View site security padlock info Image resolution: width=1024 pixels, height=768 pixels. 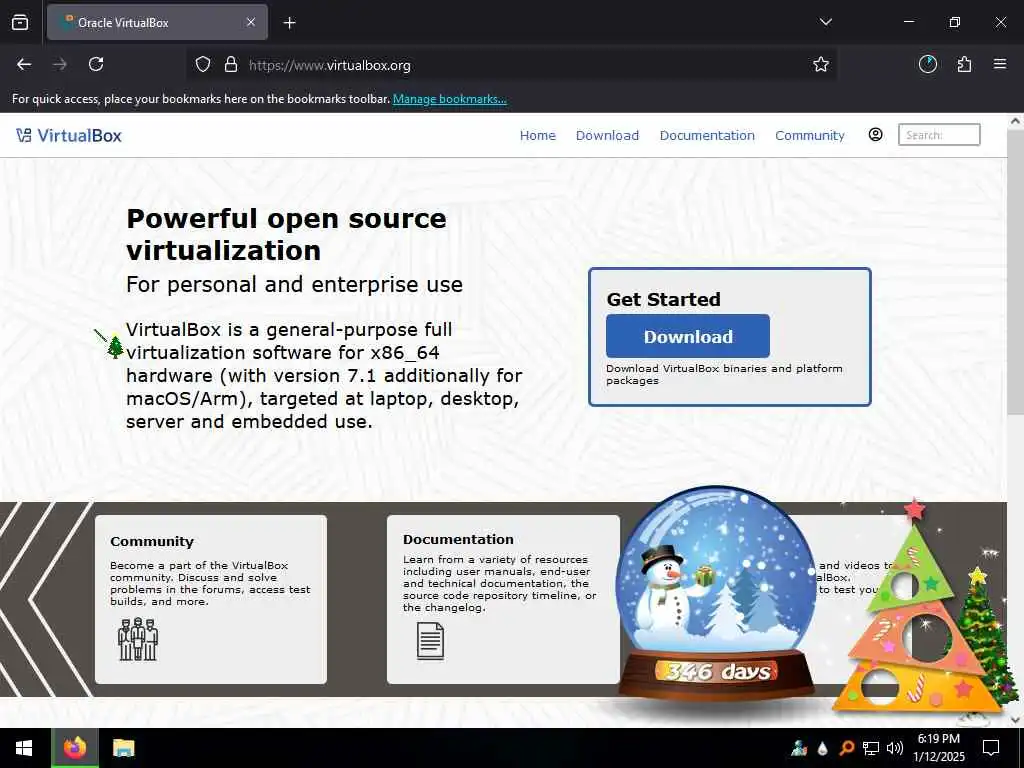(231, 65)
